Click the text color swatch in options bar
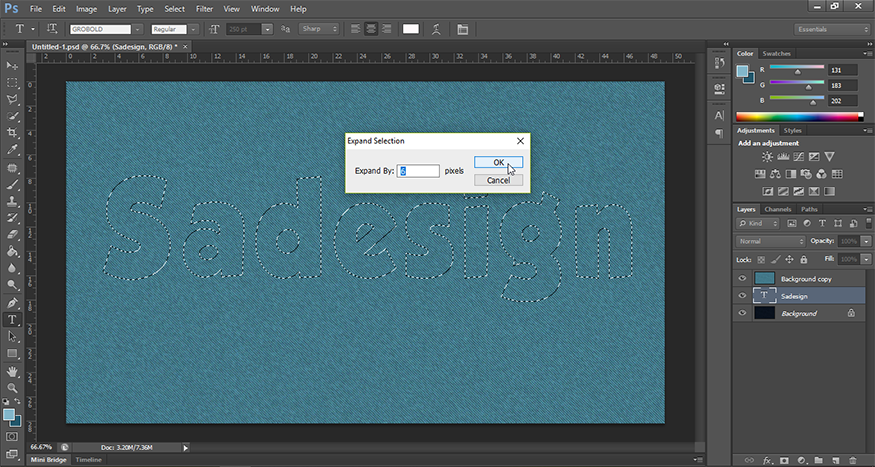This screenshot has width=875, height=467. 411,29
